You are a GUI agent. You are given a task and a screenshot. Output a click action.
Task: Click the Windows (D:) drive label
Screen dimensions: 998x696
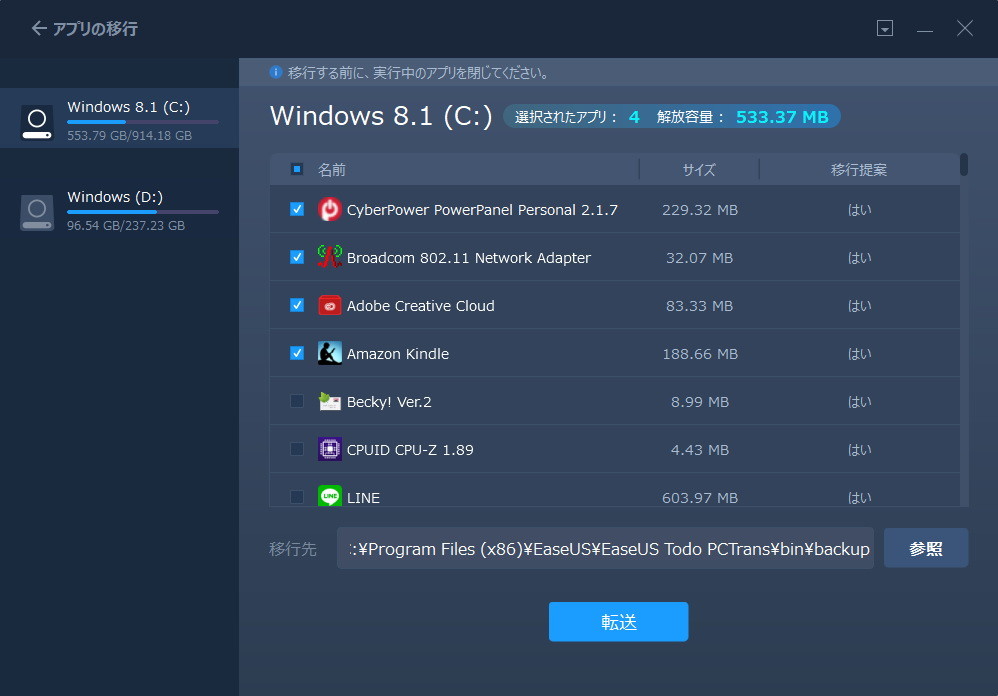click(x=115, y=197)
